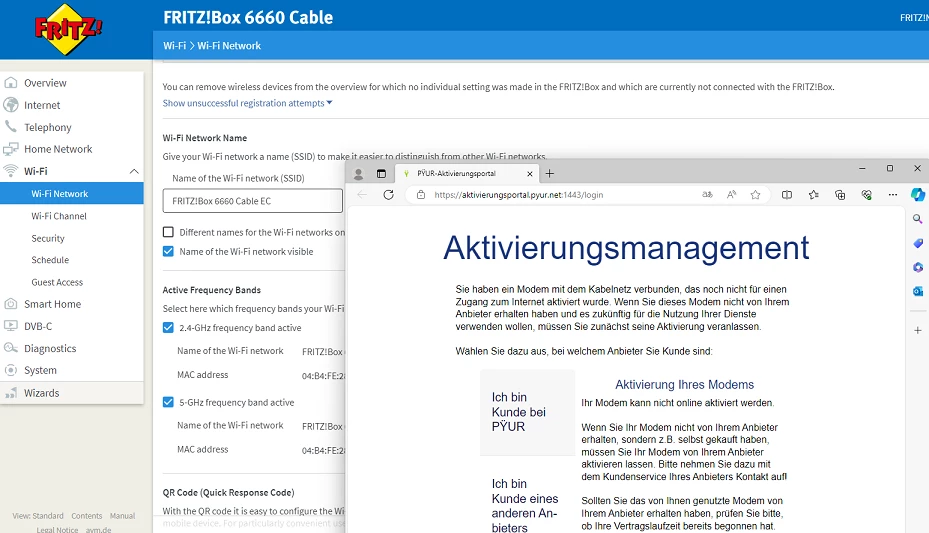Click the Read aloud icon
929x533 pixels.
[x=731, y=195]
